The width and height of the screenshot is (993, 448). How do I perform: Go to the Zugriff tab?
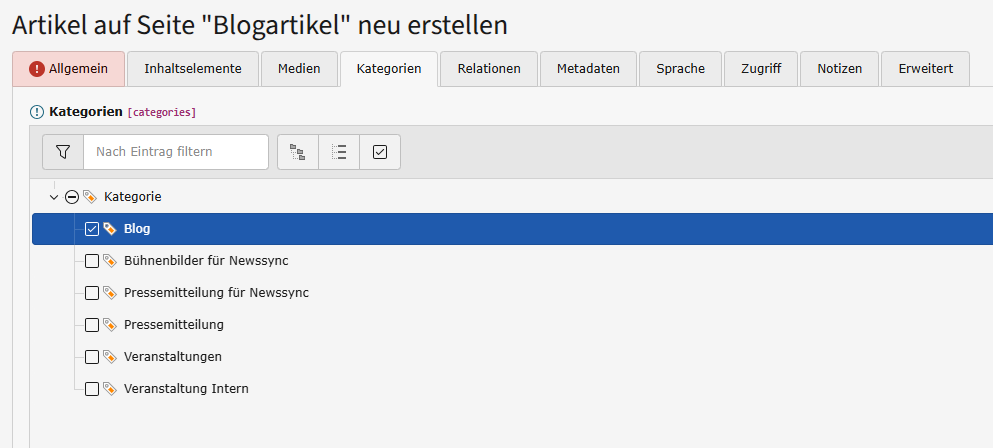coord(761,68)
